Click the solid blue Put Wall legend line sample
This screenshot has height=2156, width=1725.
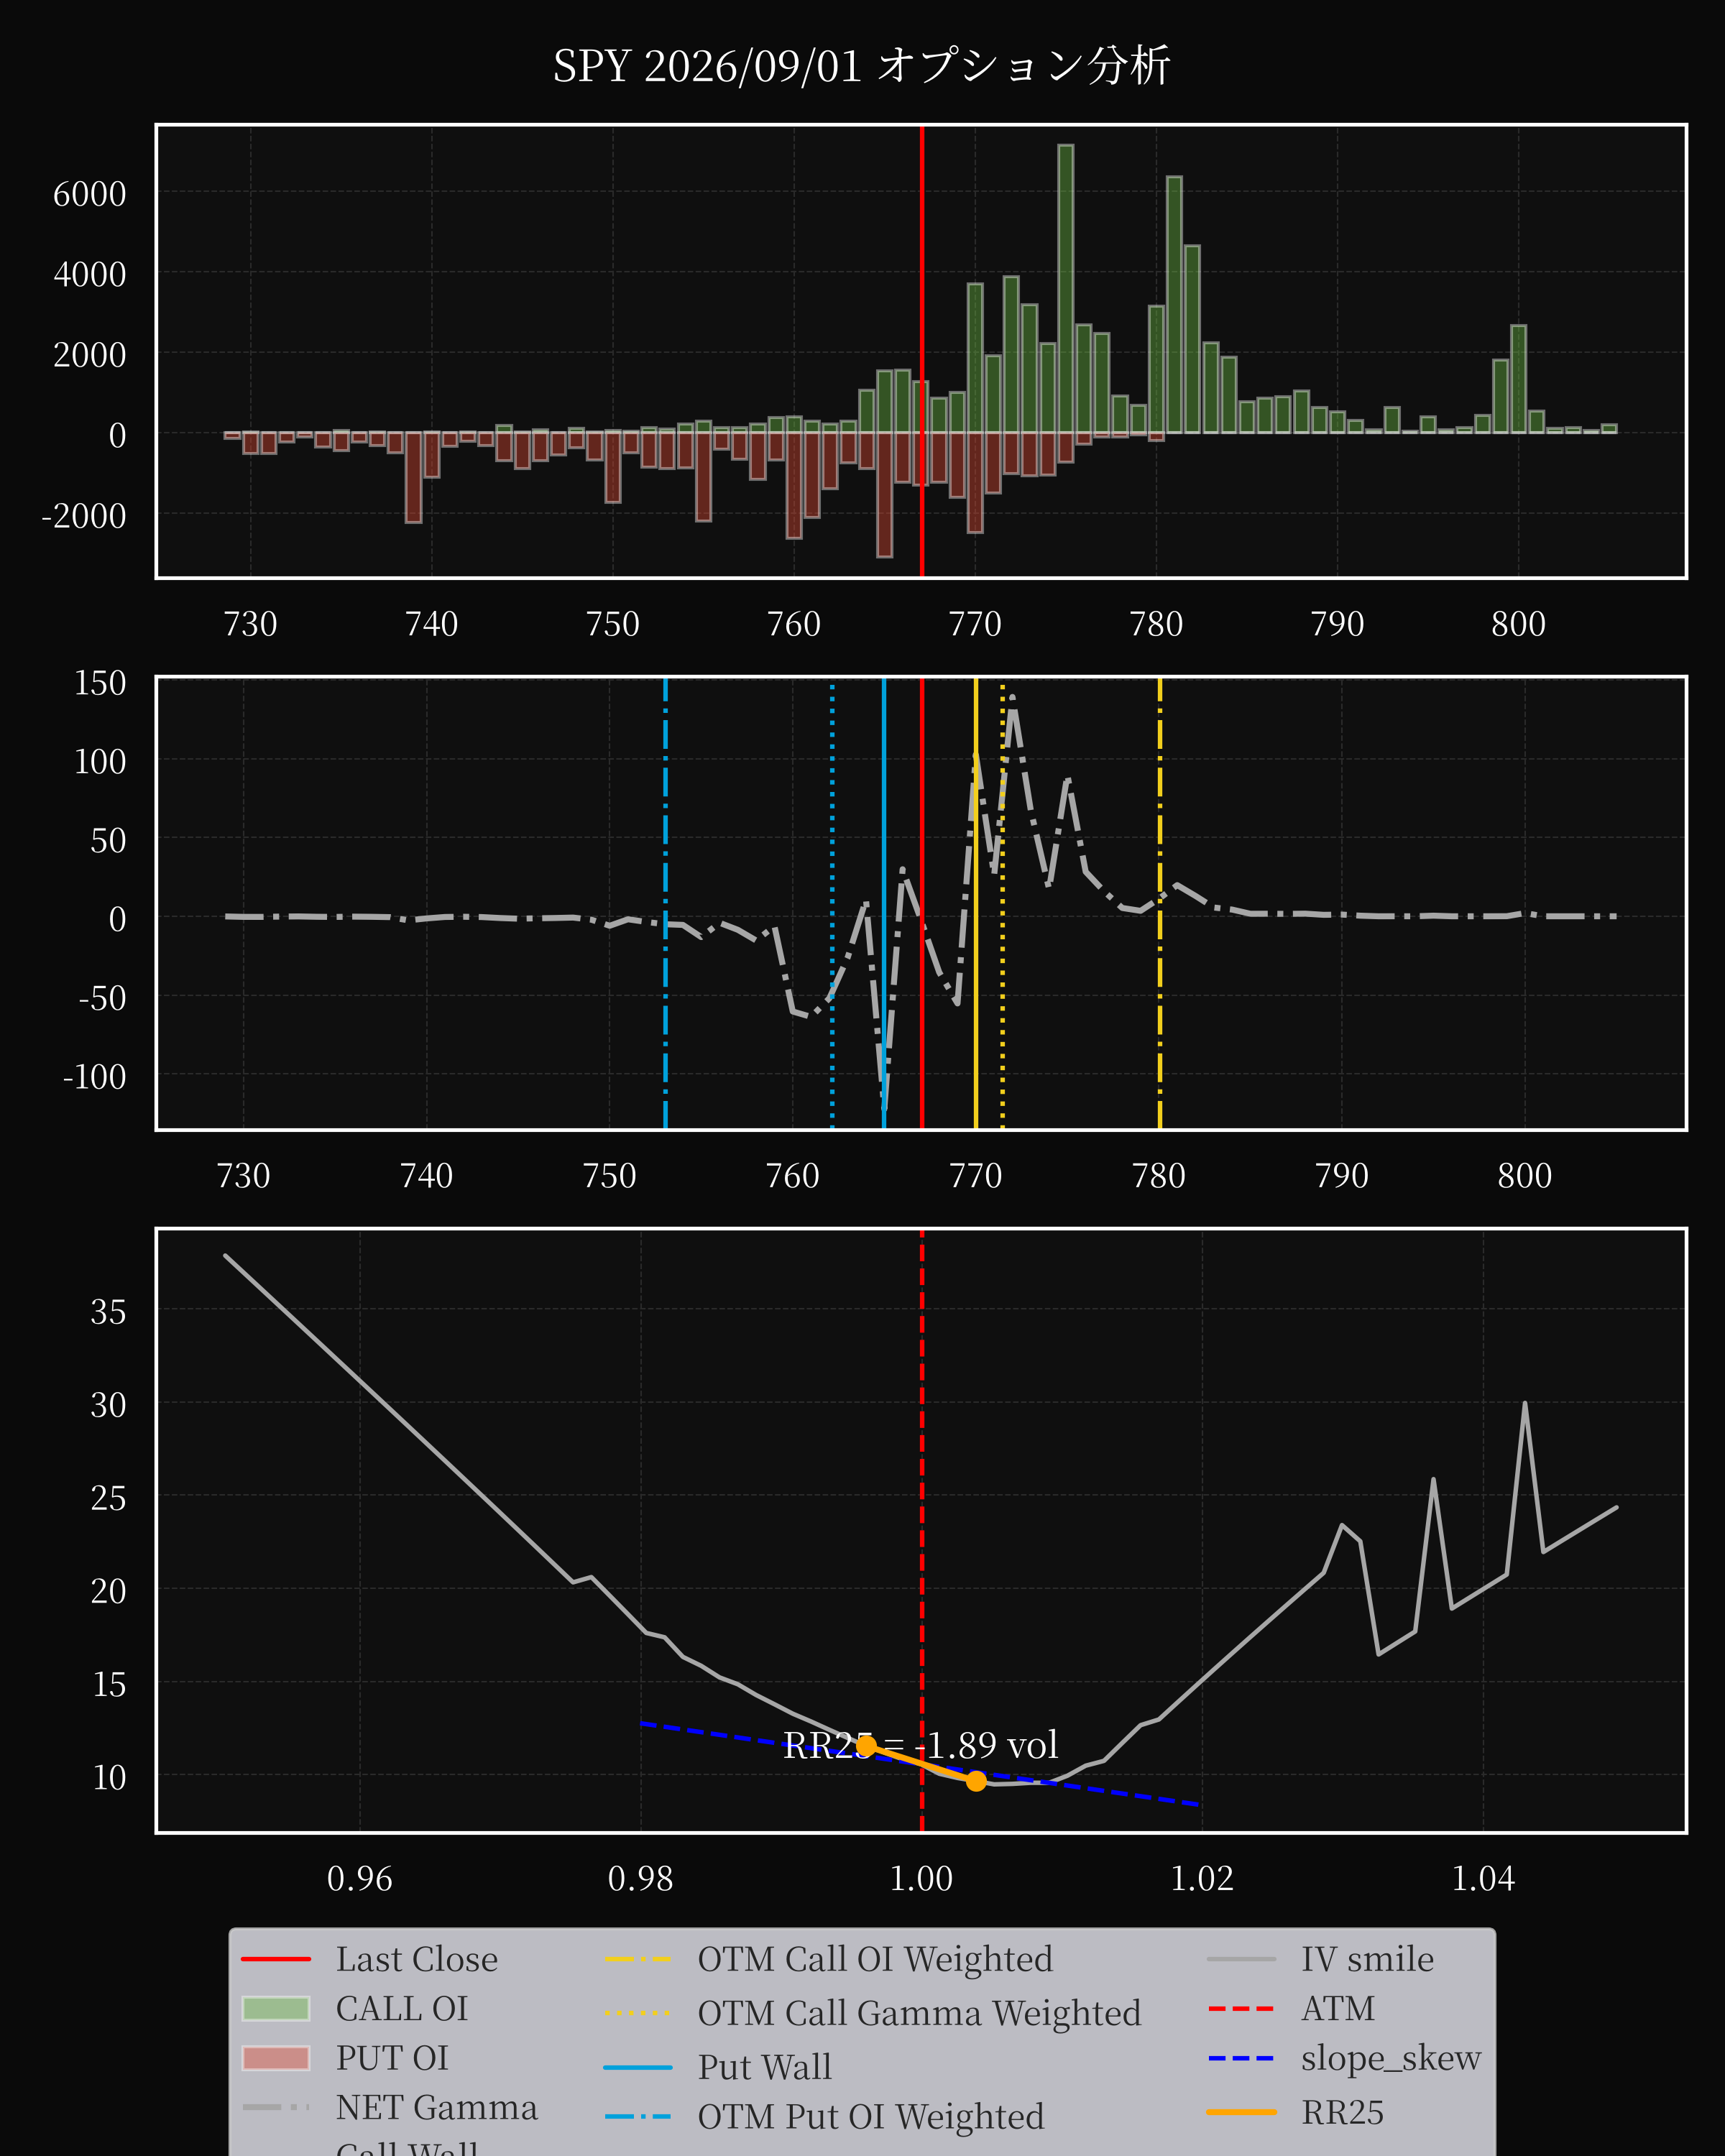click(638, 2067)
